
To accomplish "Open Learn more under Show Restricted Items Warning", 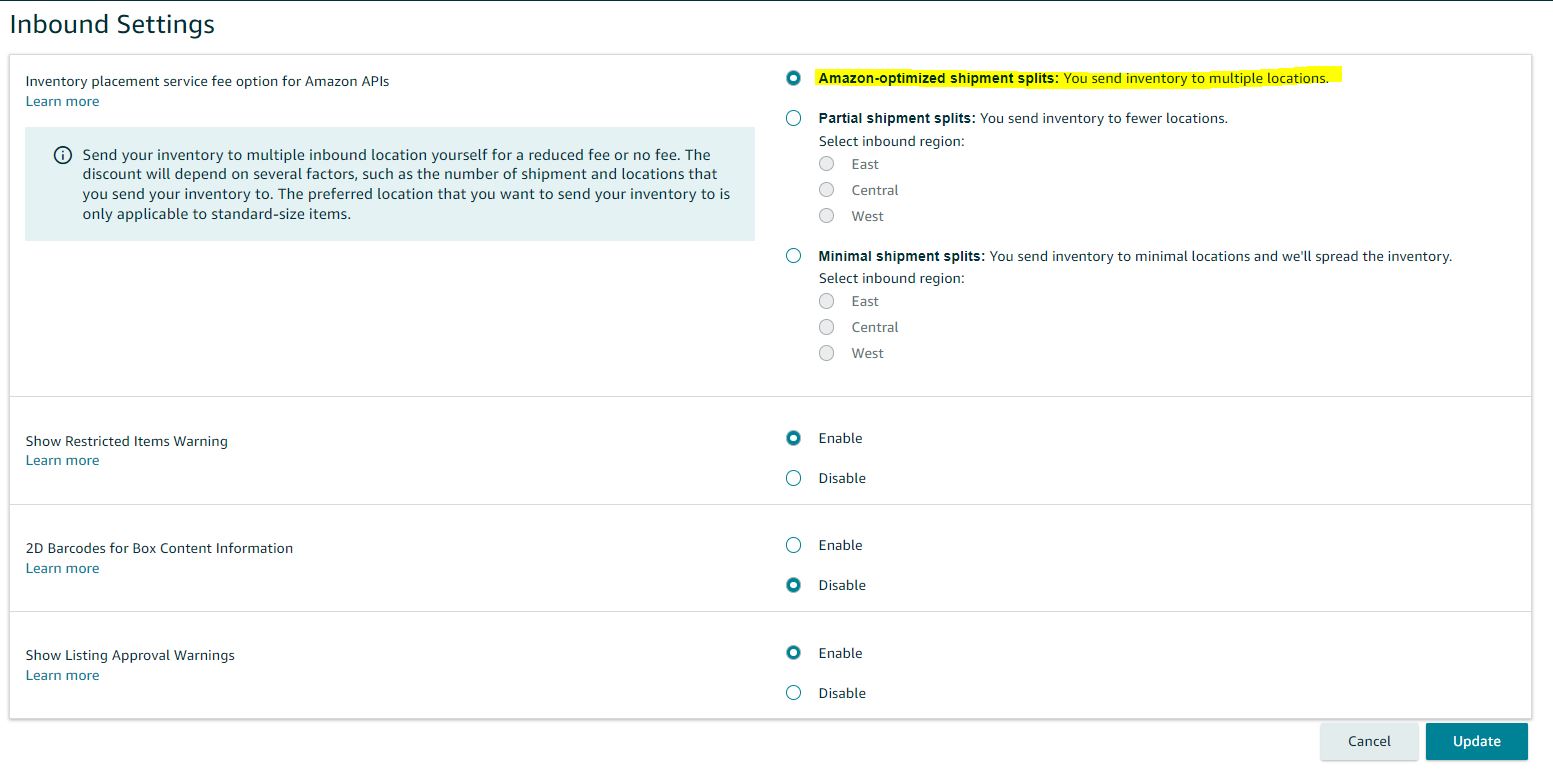I will click(62, 460).
